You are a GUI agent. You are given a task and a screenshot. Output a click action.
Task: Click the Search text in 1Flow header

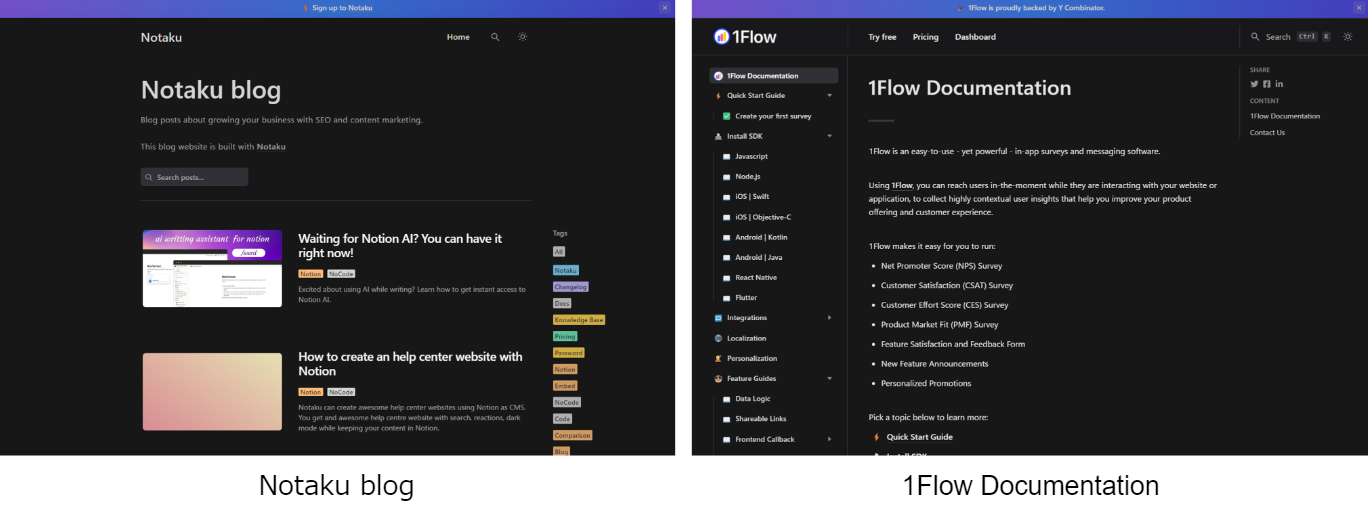coord(1278,37)
